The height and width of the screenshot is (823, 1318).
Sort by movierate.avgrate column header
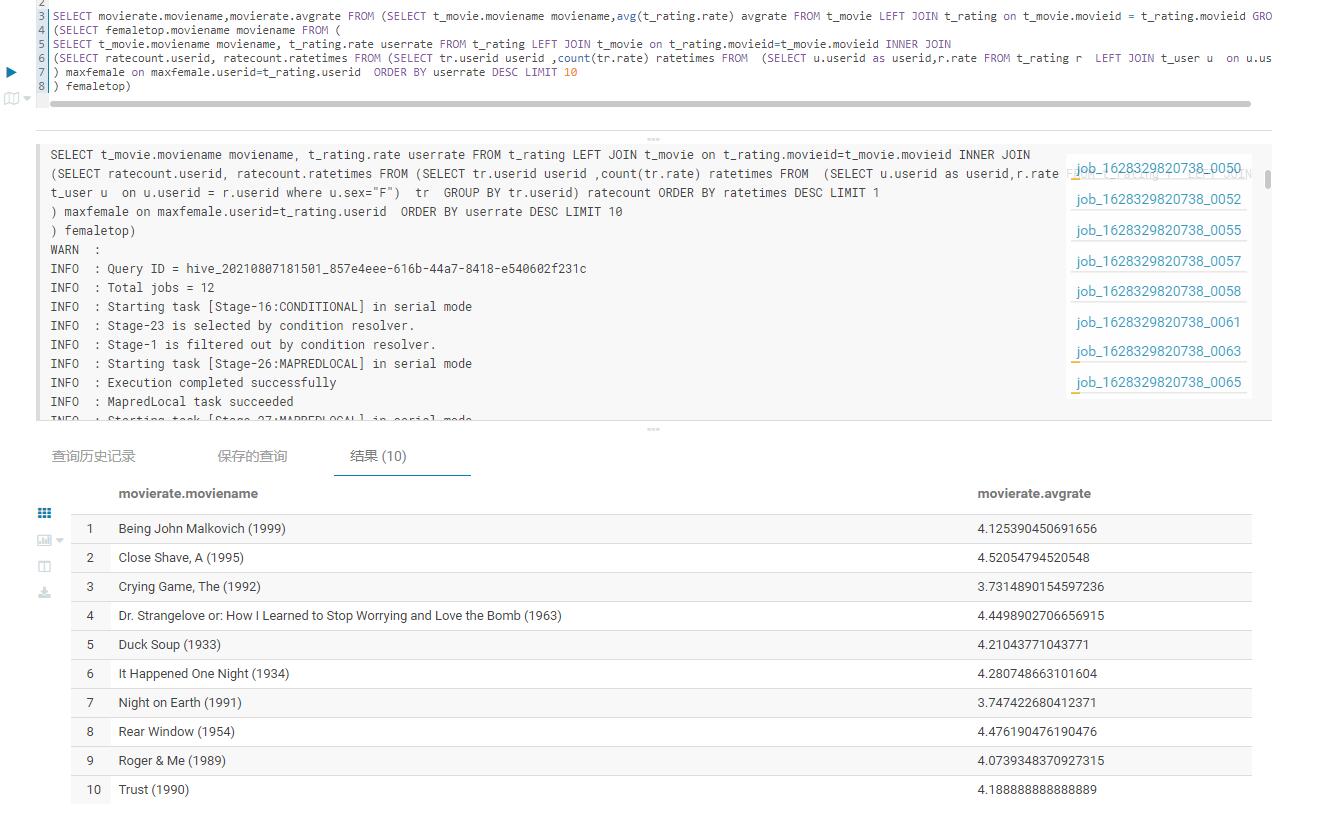tap(1034, 493)
